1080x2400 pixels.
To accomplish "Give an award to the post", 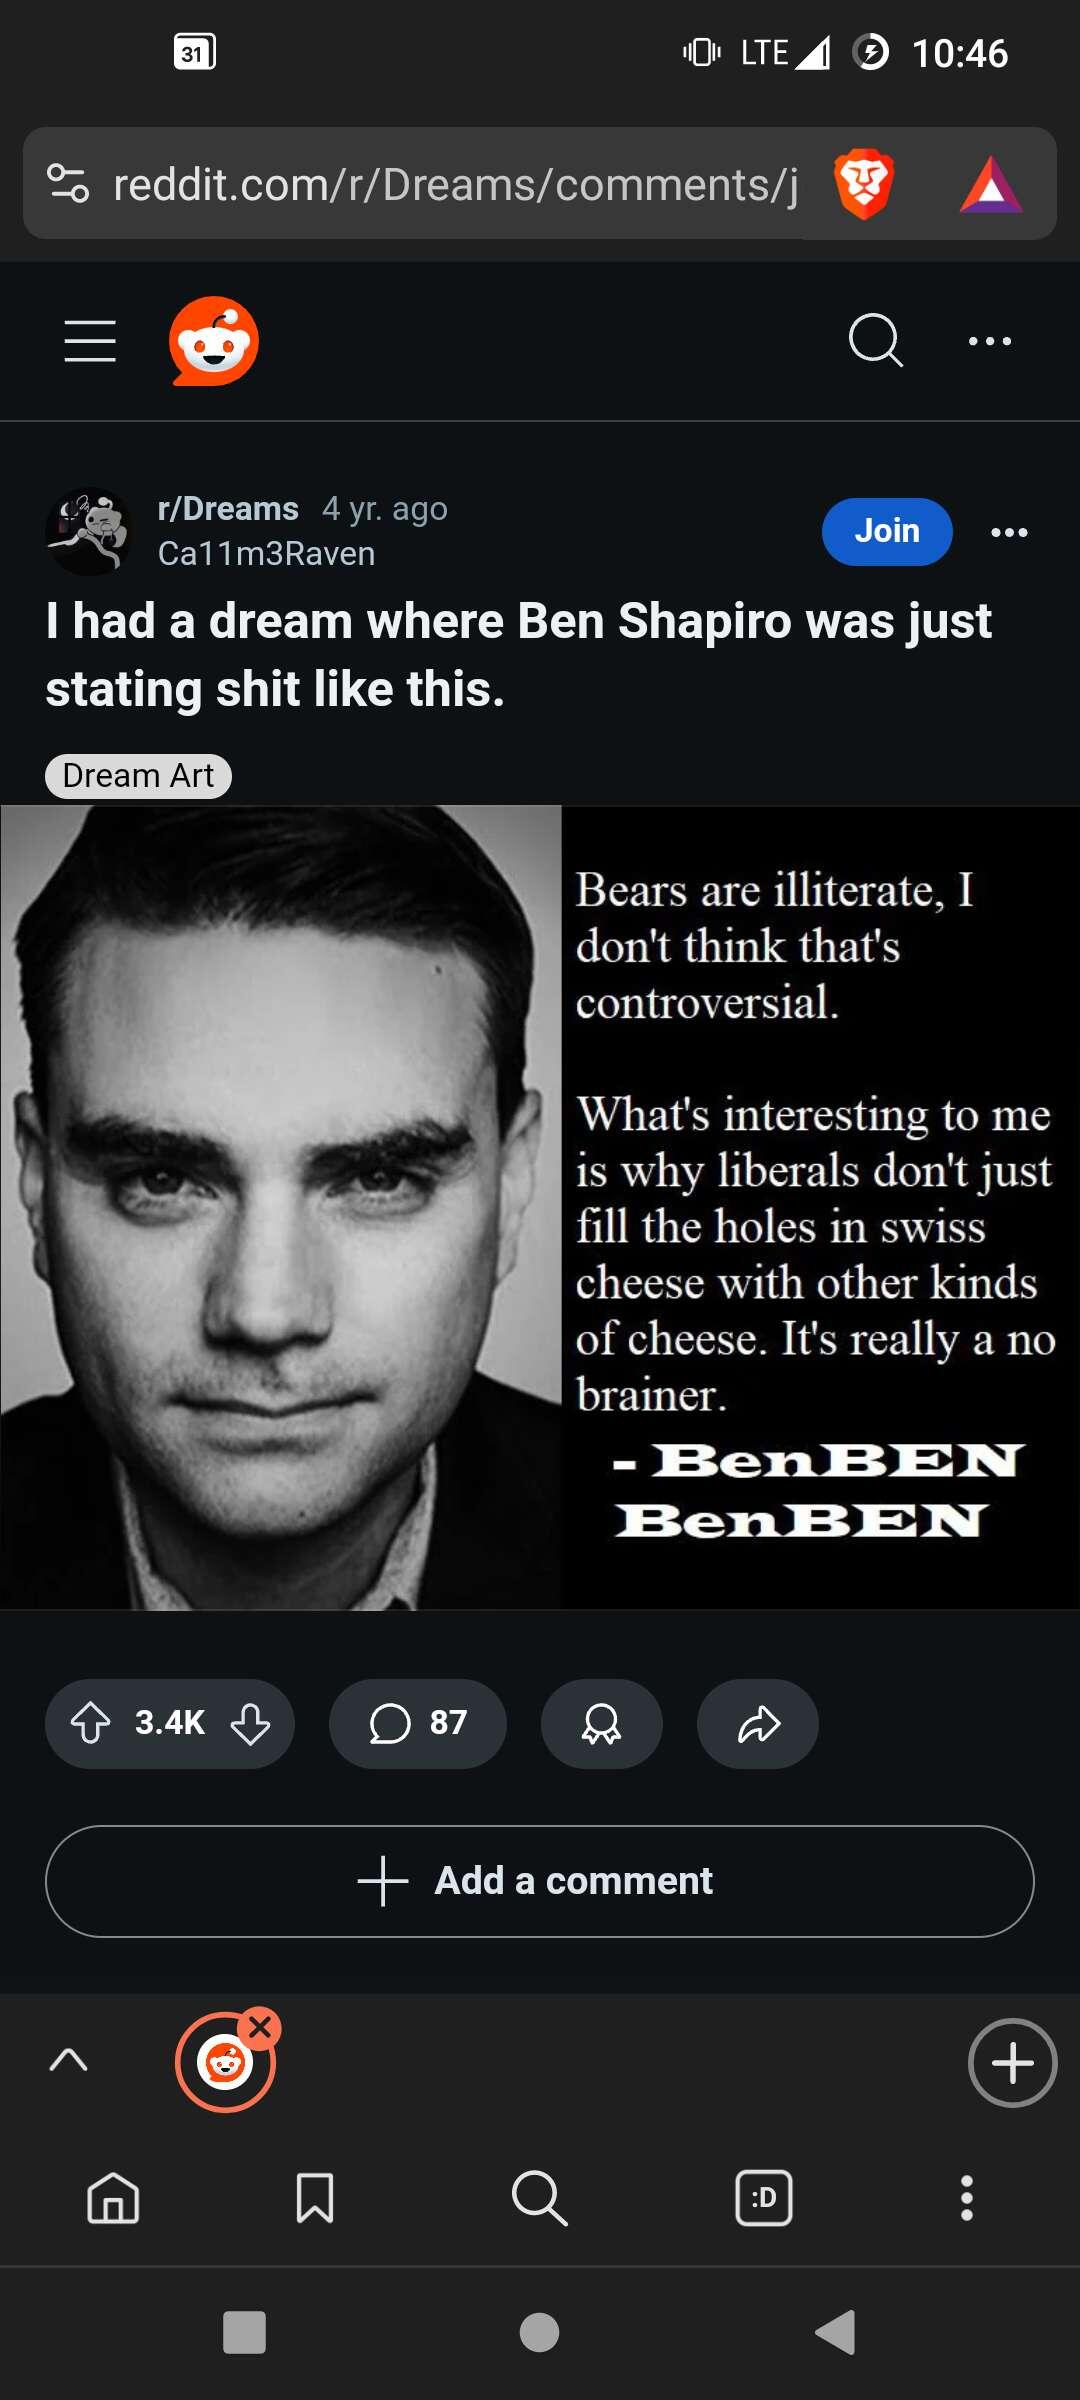I will pyautogui.click(x=601, y=1723).
